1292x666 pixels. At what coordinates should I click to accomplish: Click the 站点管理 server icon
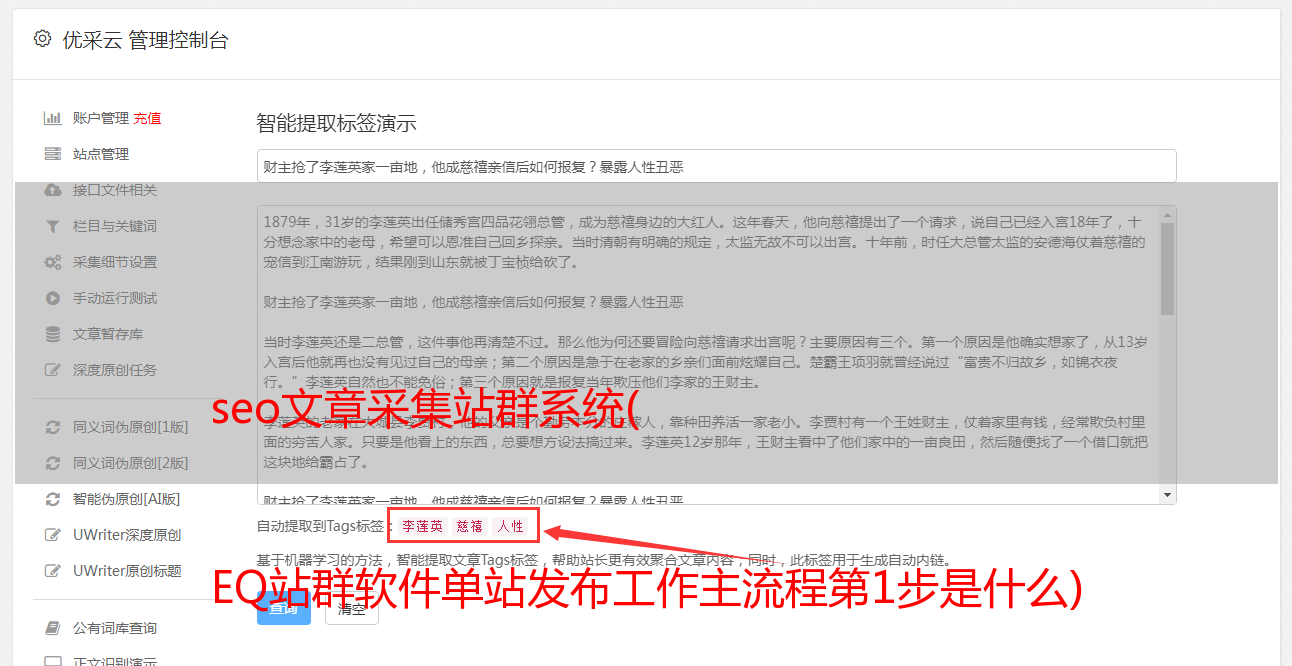(x=53, y=154)
